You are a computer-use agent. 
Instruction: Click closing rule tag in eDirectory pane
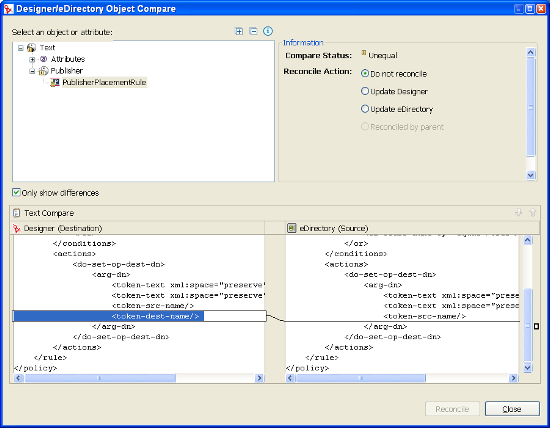pyautogui.click(x=322, y=357)
